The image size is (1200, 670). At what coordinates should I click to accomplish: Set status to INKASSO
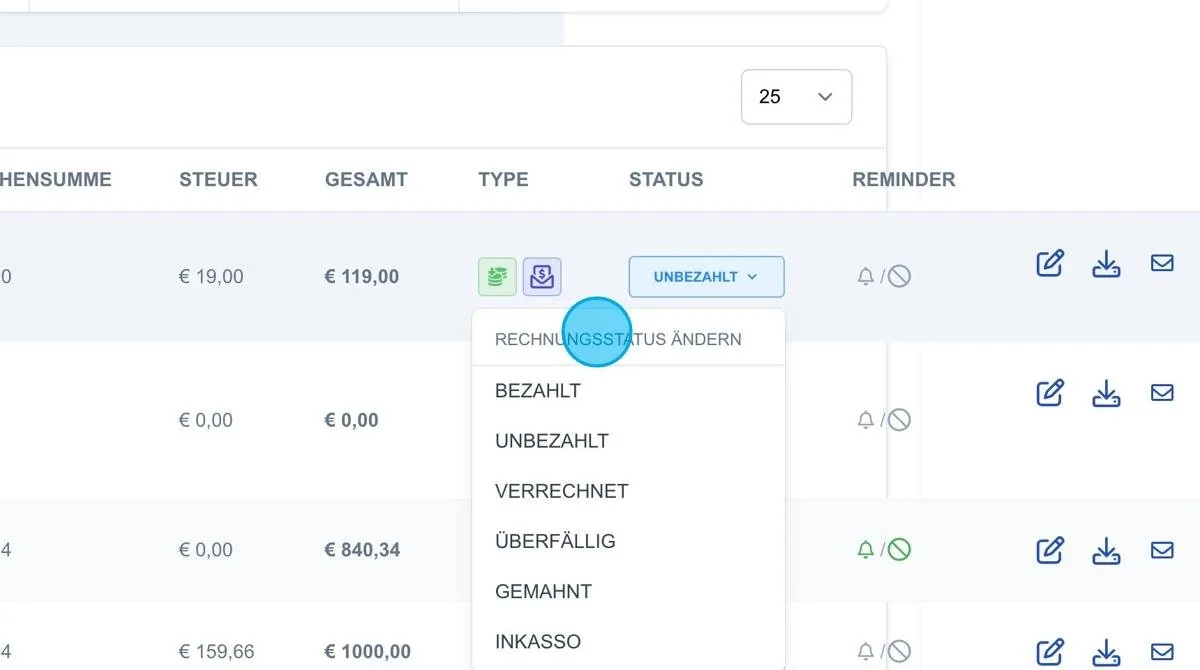pyautogui.click(x=629, y=641)
